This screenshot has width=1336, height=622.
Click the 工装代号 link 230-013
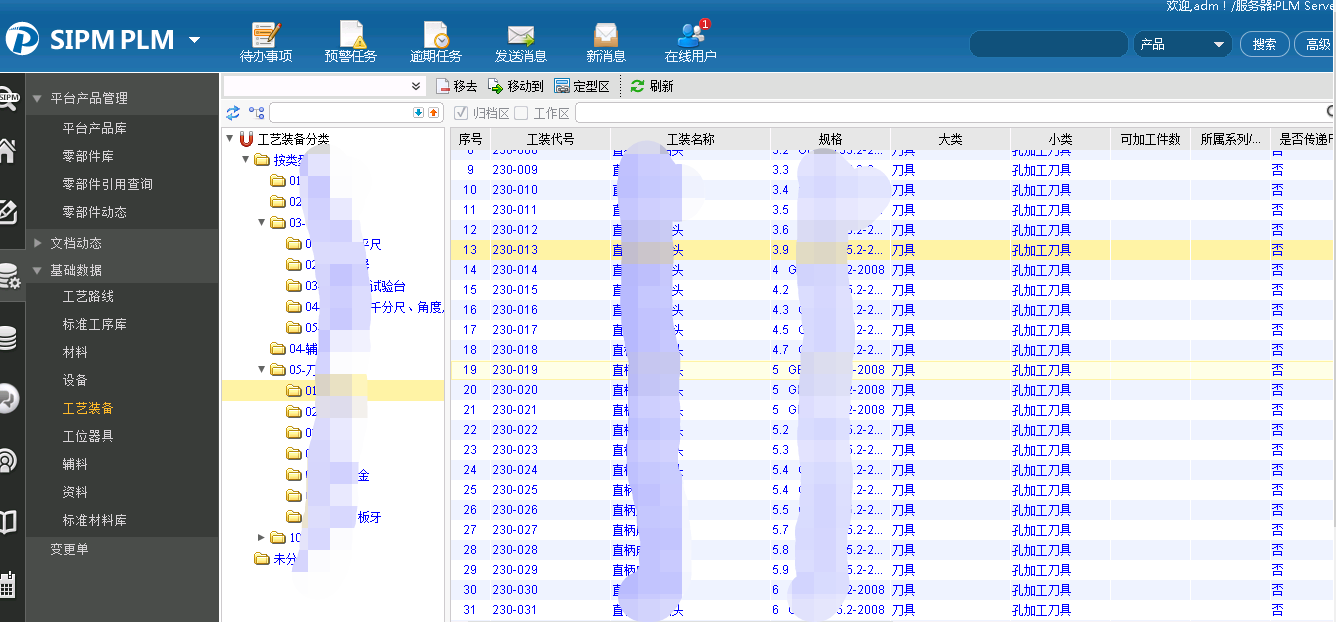point(515,250)
